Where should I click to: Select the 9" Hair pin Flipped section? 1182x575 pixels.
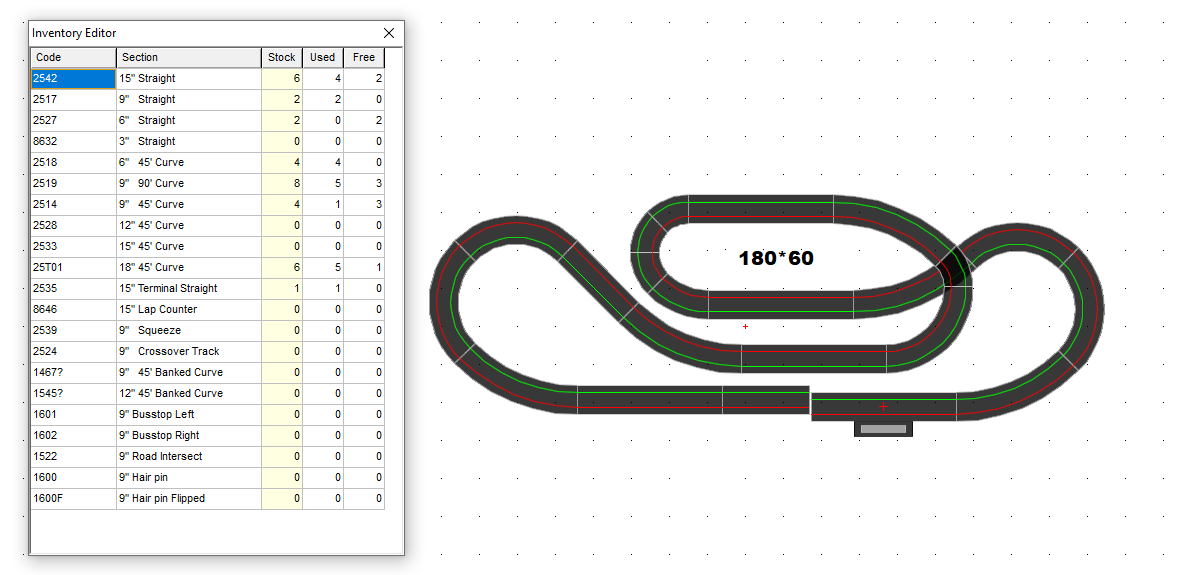point(189,499)
